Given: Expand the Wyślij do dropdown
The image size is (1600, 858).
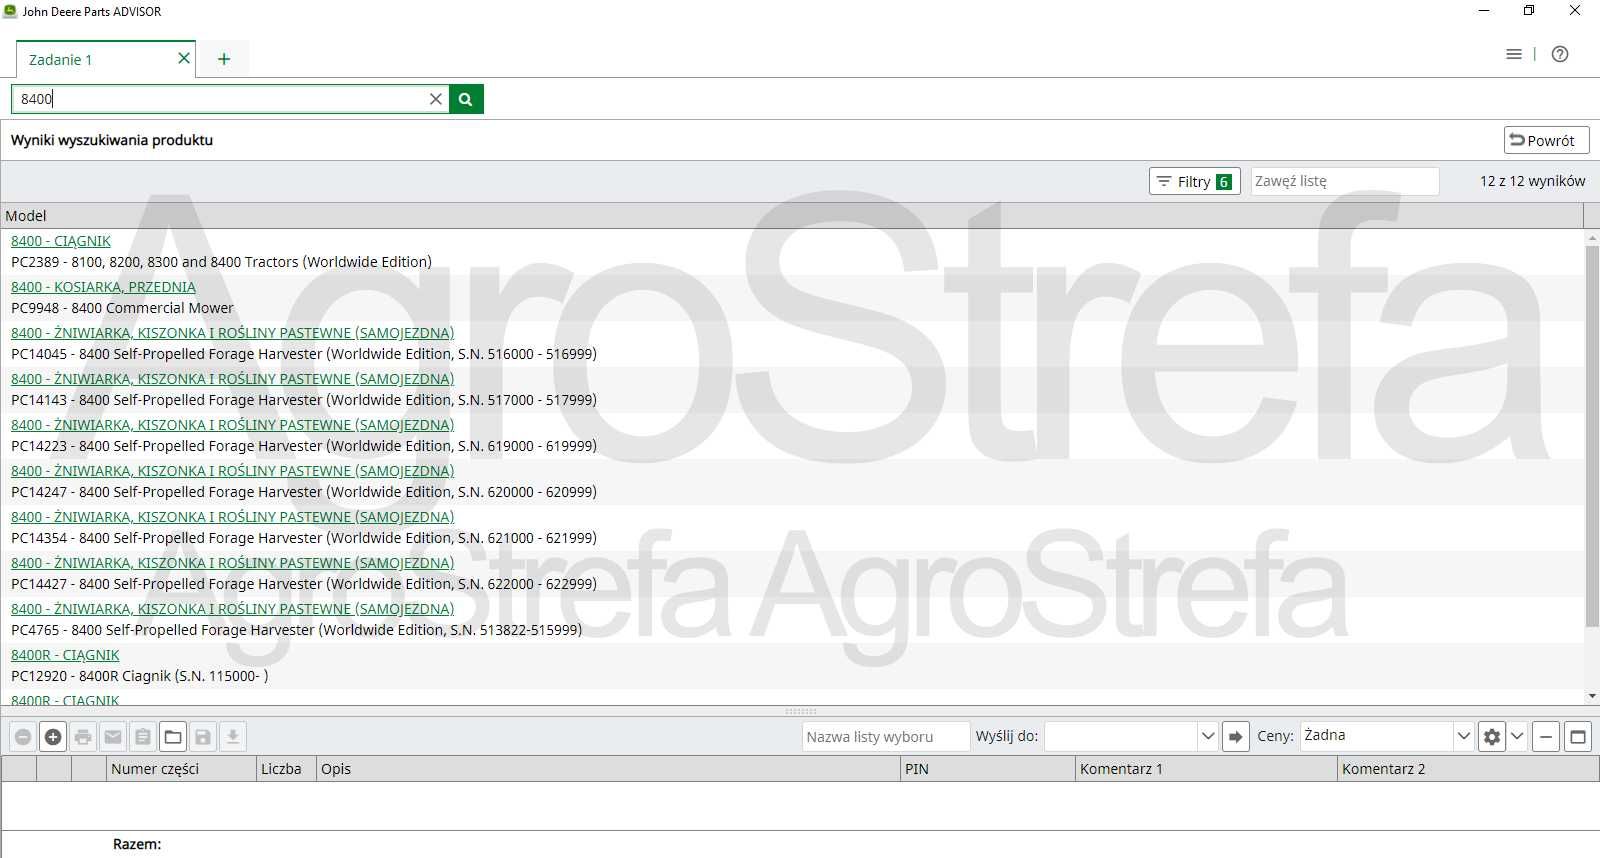Looking at the screenshot, I should [1208, 736].
